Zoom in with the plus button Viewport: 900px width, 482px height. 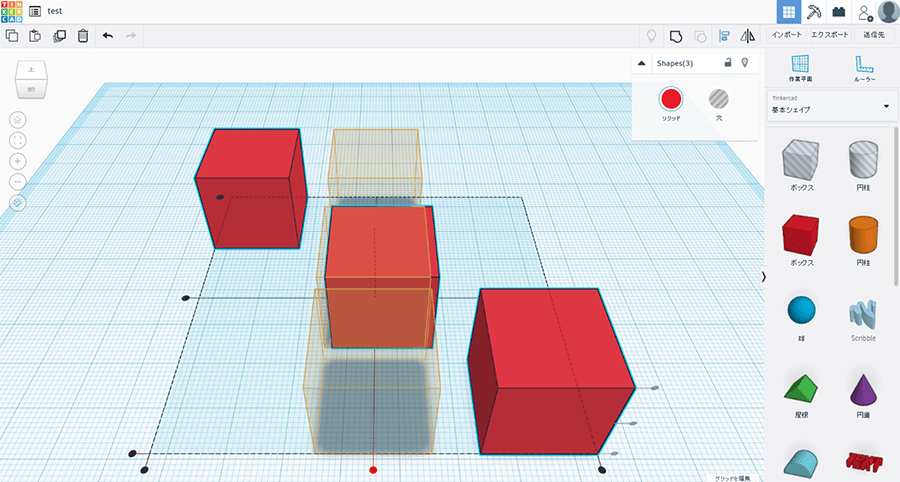click(18, 161)
